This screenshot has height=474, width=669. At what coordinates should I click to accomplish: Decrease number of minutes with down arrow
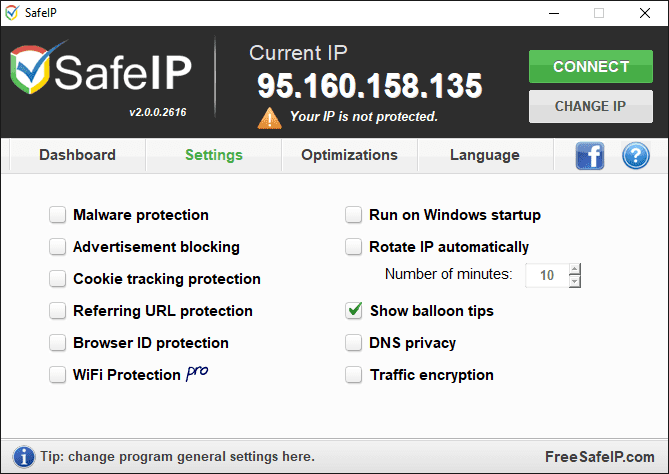tap(574, 281)
